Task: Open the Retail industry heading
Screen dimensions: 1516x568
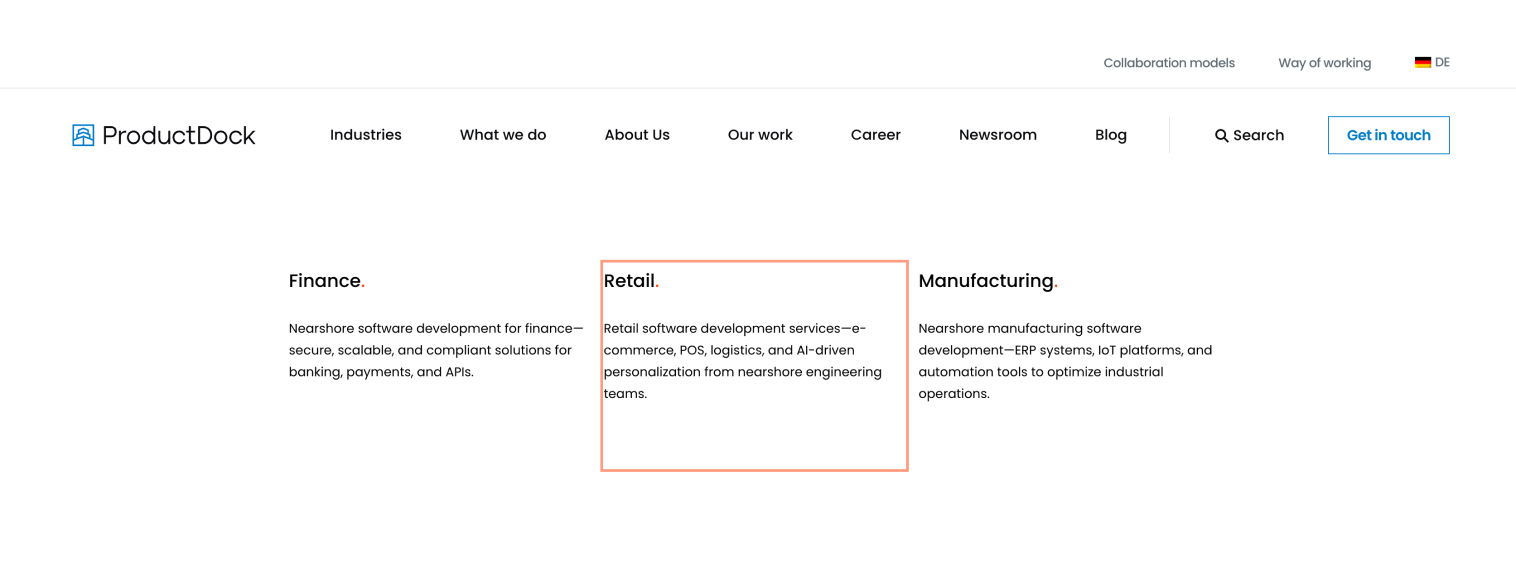Action: pyautogui.click(x=629, y=281)
